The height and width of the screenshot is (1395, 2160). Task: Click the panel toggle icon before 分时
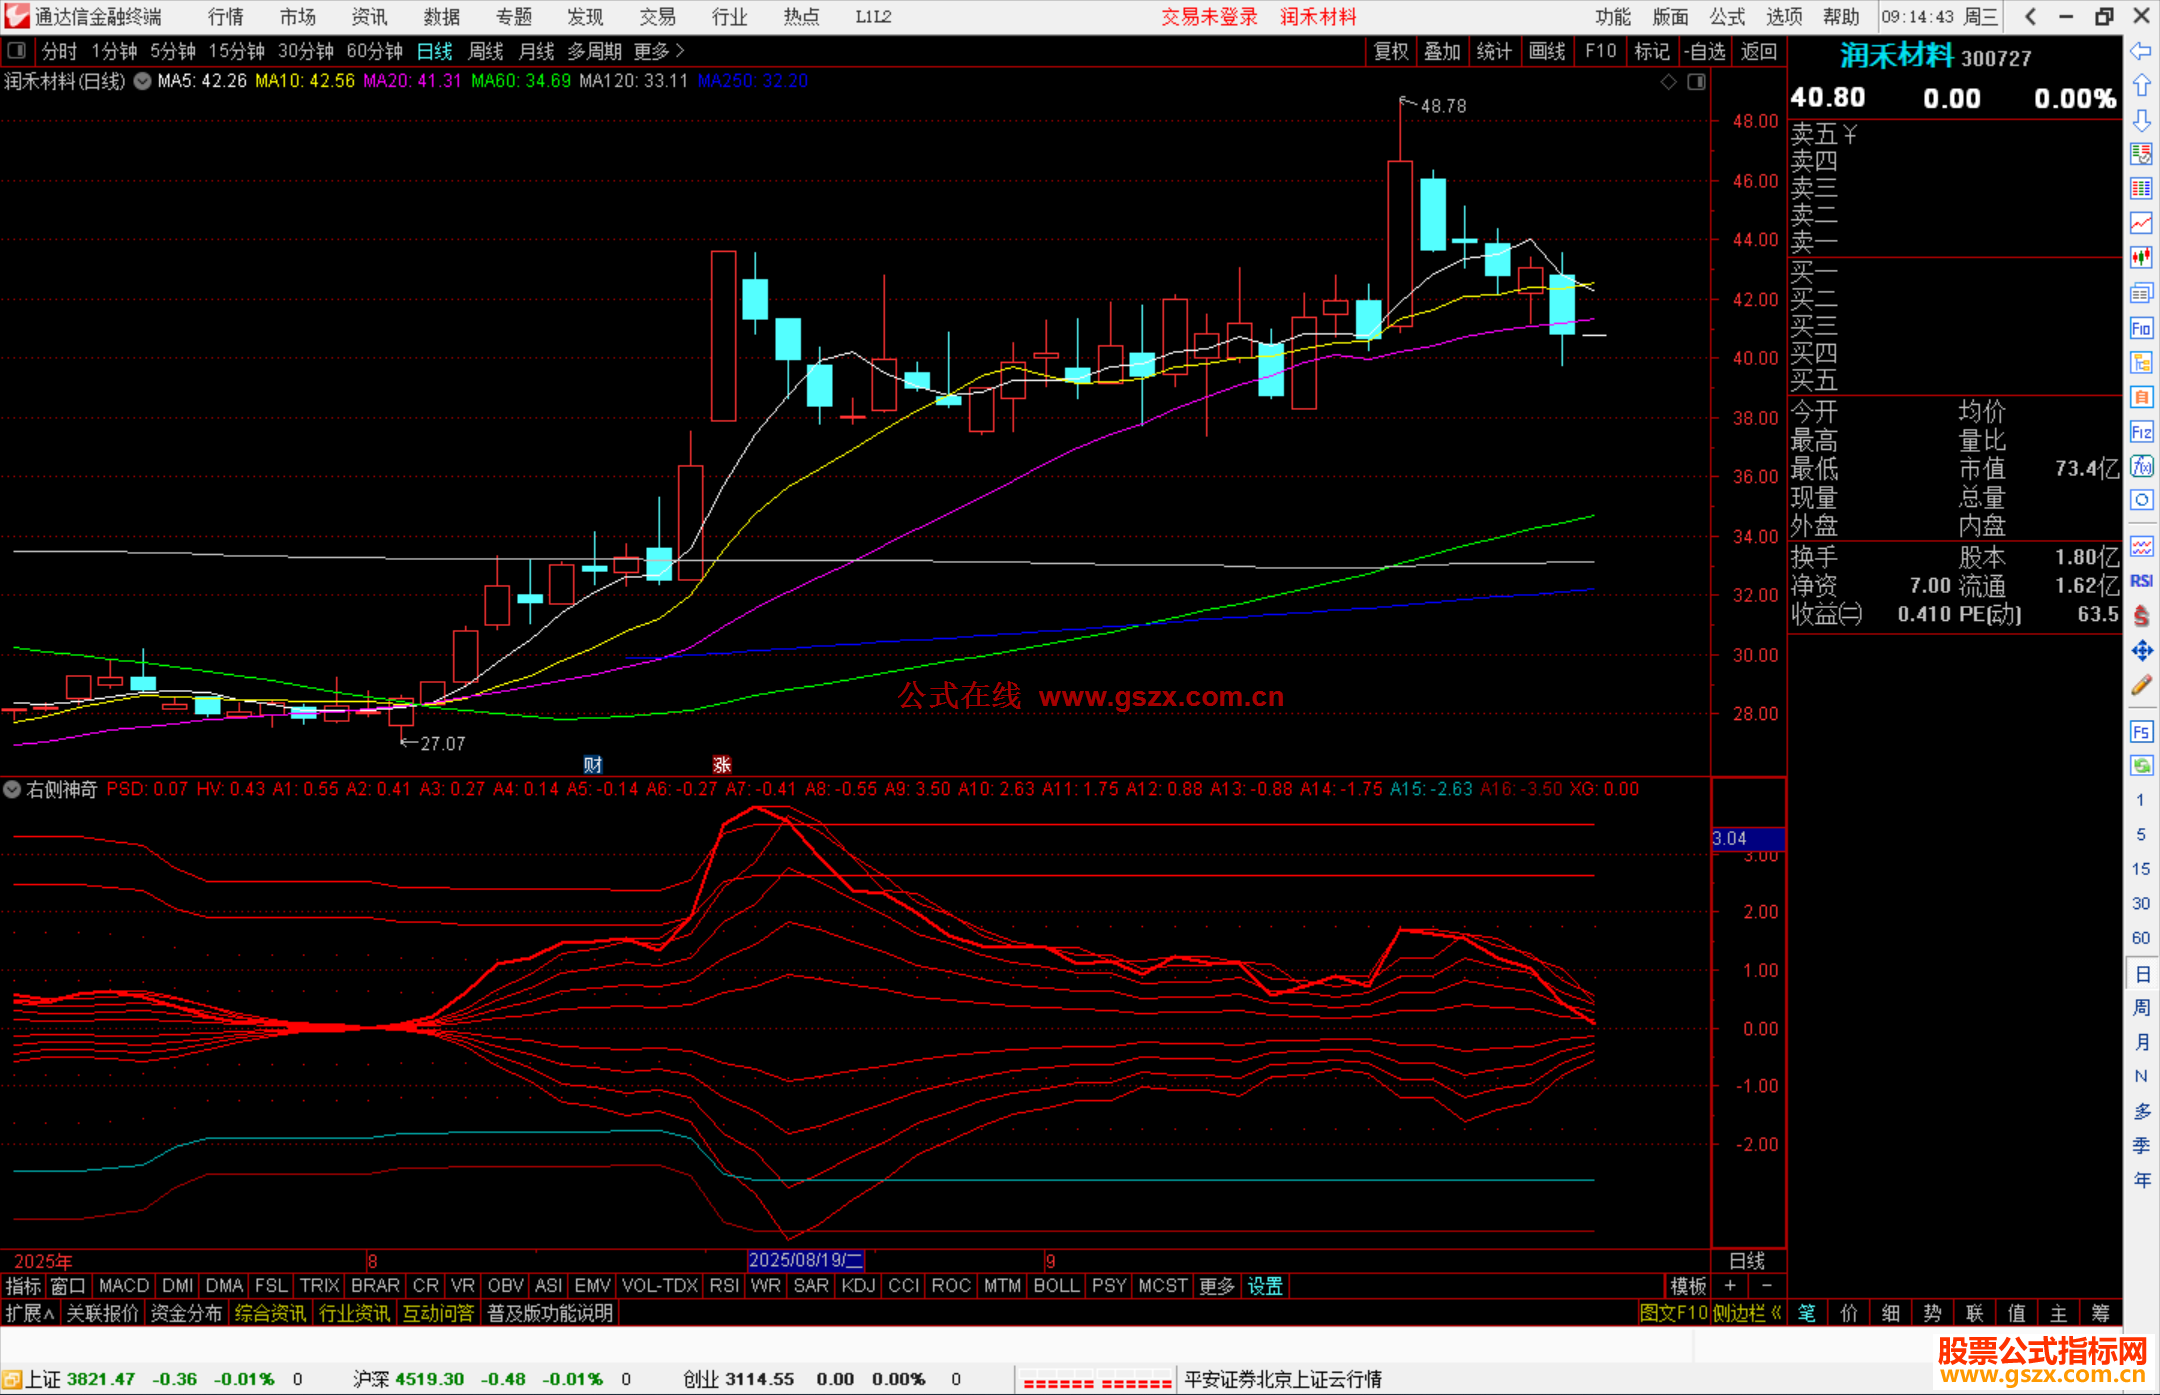(x=16, y=50)
